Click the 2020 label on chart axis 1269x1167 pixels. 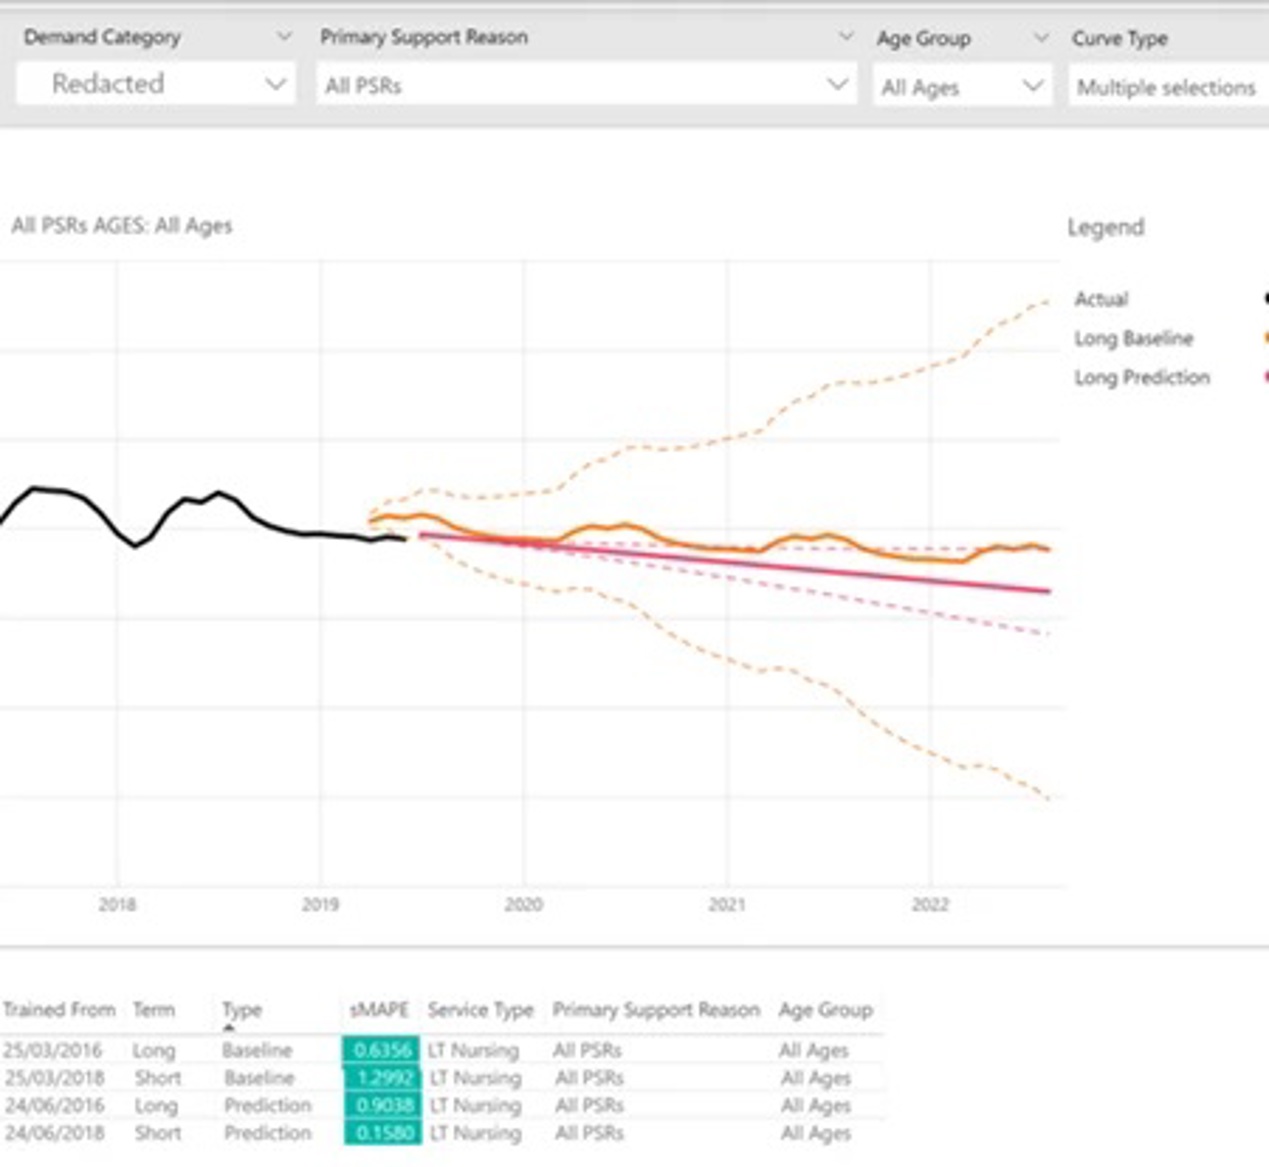523,904
